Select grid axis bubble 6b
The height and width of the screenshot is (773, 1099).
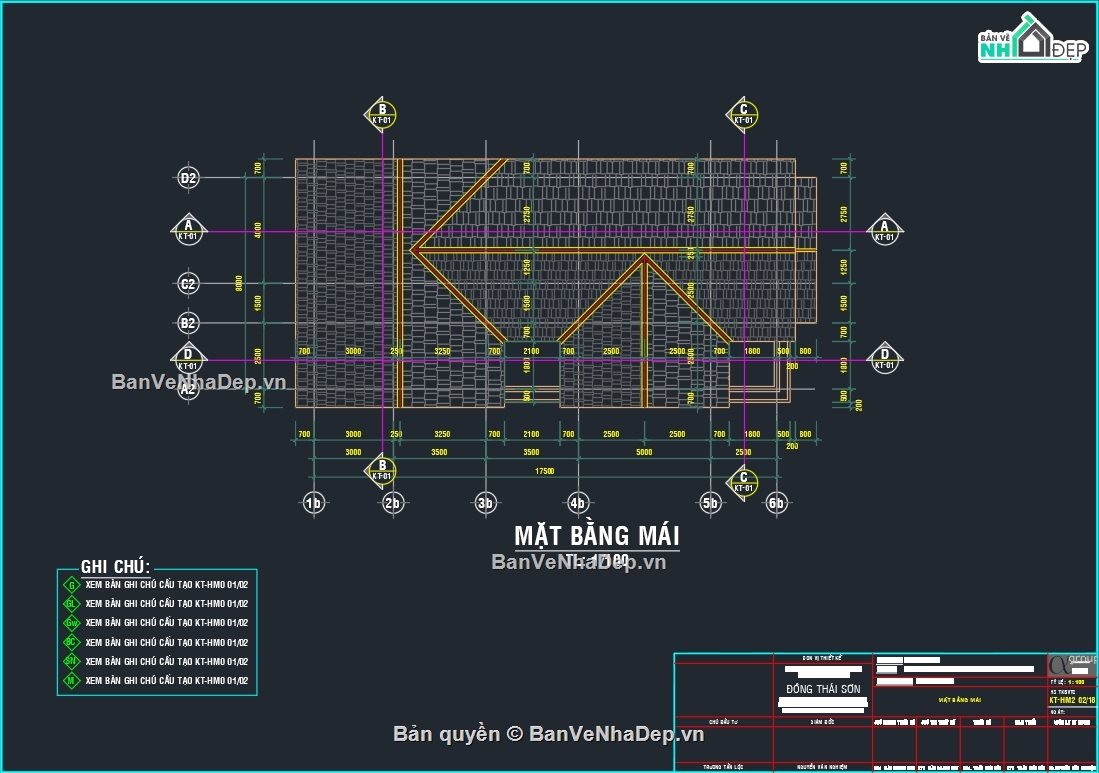(x=776, y=502)
